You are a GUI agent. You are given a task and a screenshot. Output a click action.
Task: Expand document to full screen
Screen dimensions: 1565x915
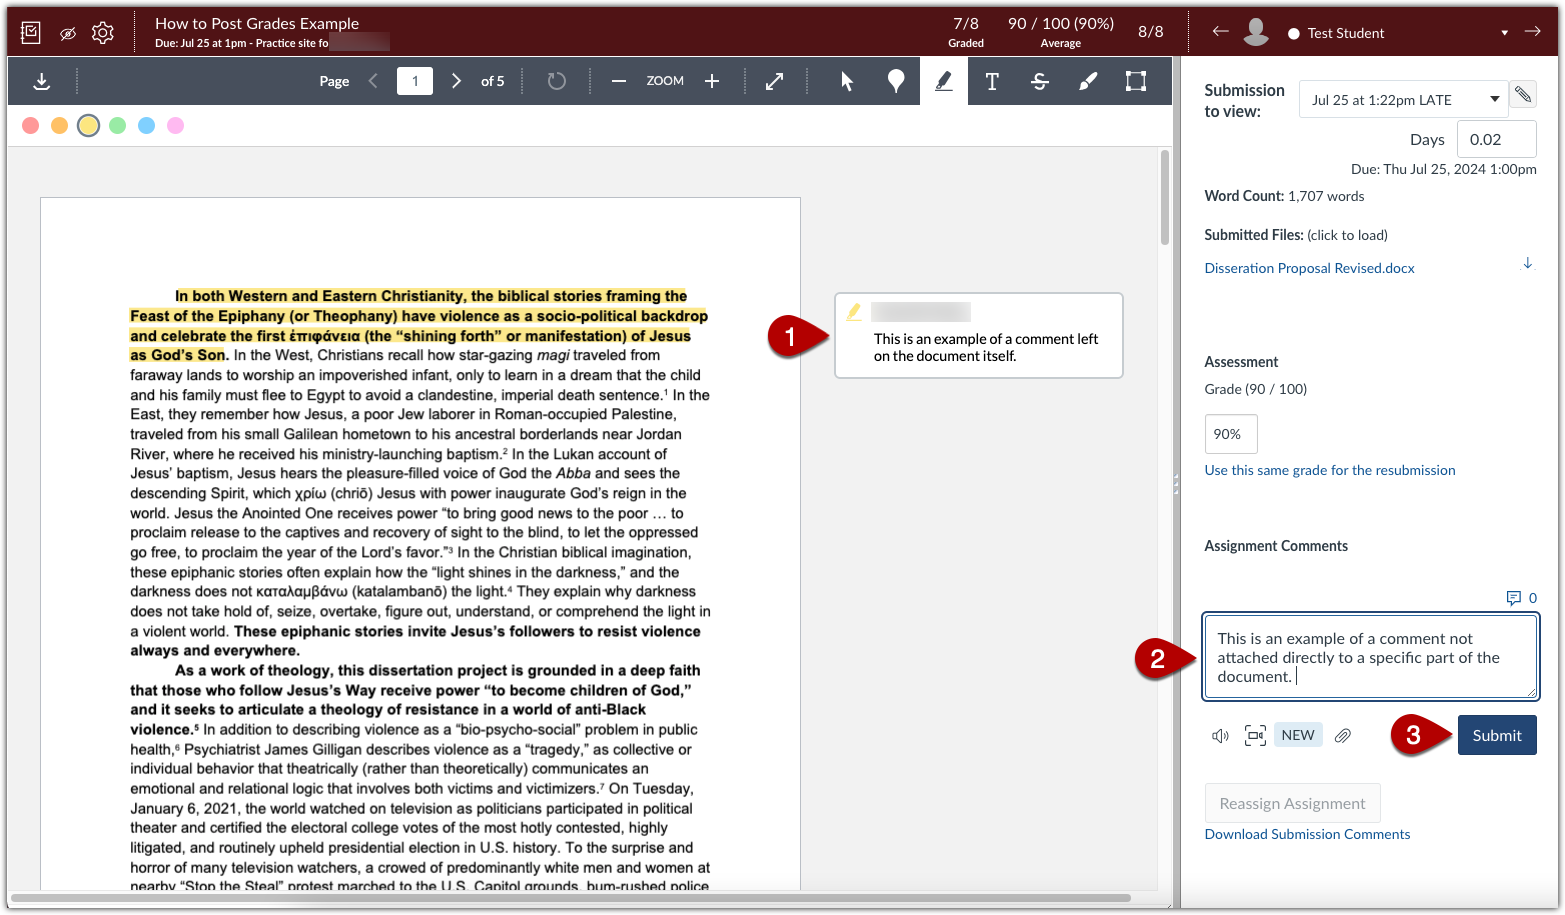(774, 82)
